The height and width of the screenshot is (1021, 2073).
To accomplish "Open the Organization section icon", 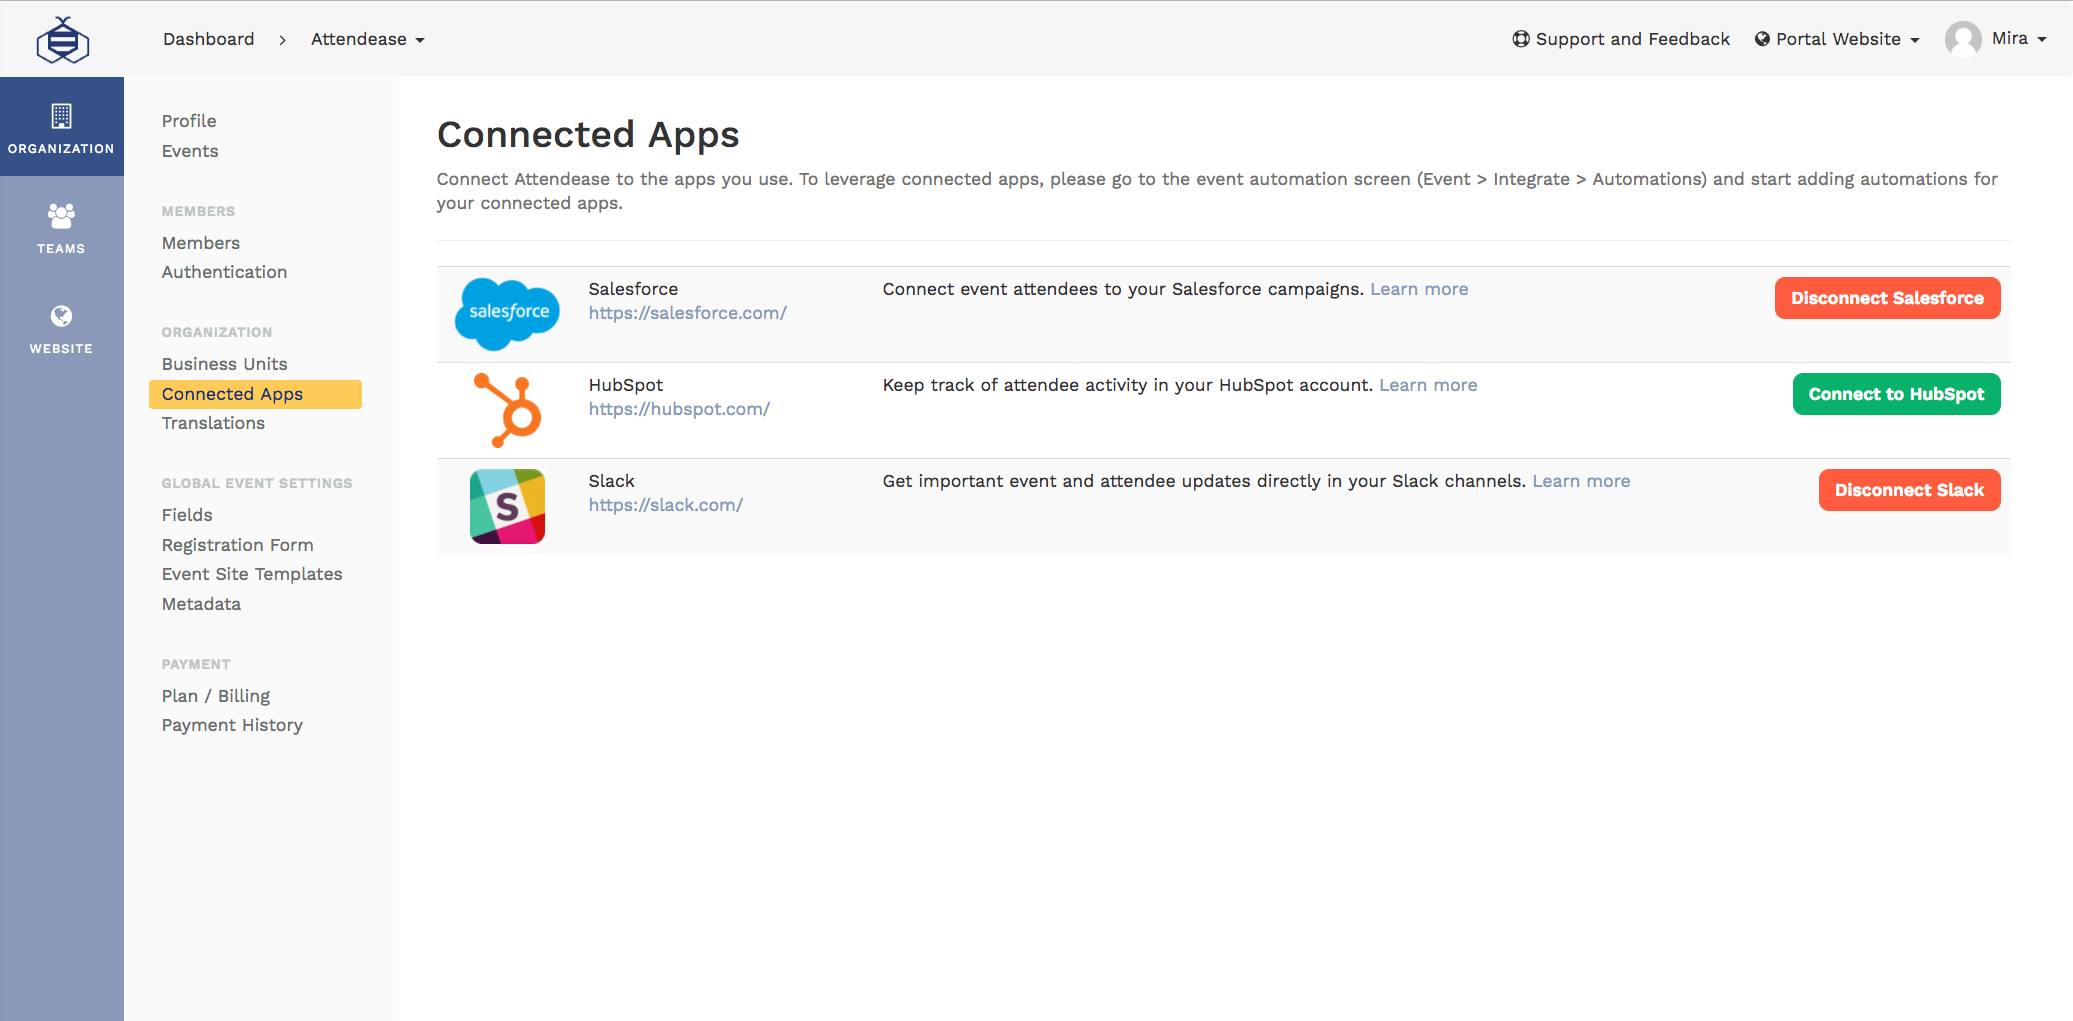I will click(x=61, y=117).
